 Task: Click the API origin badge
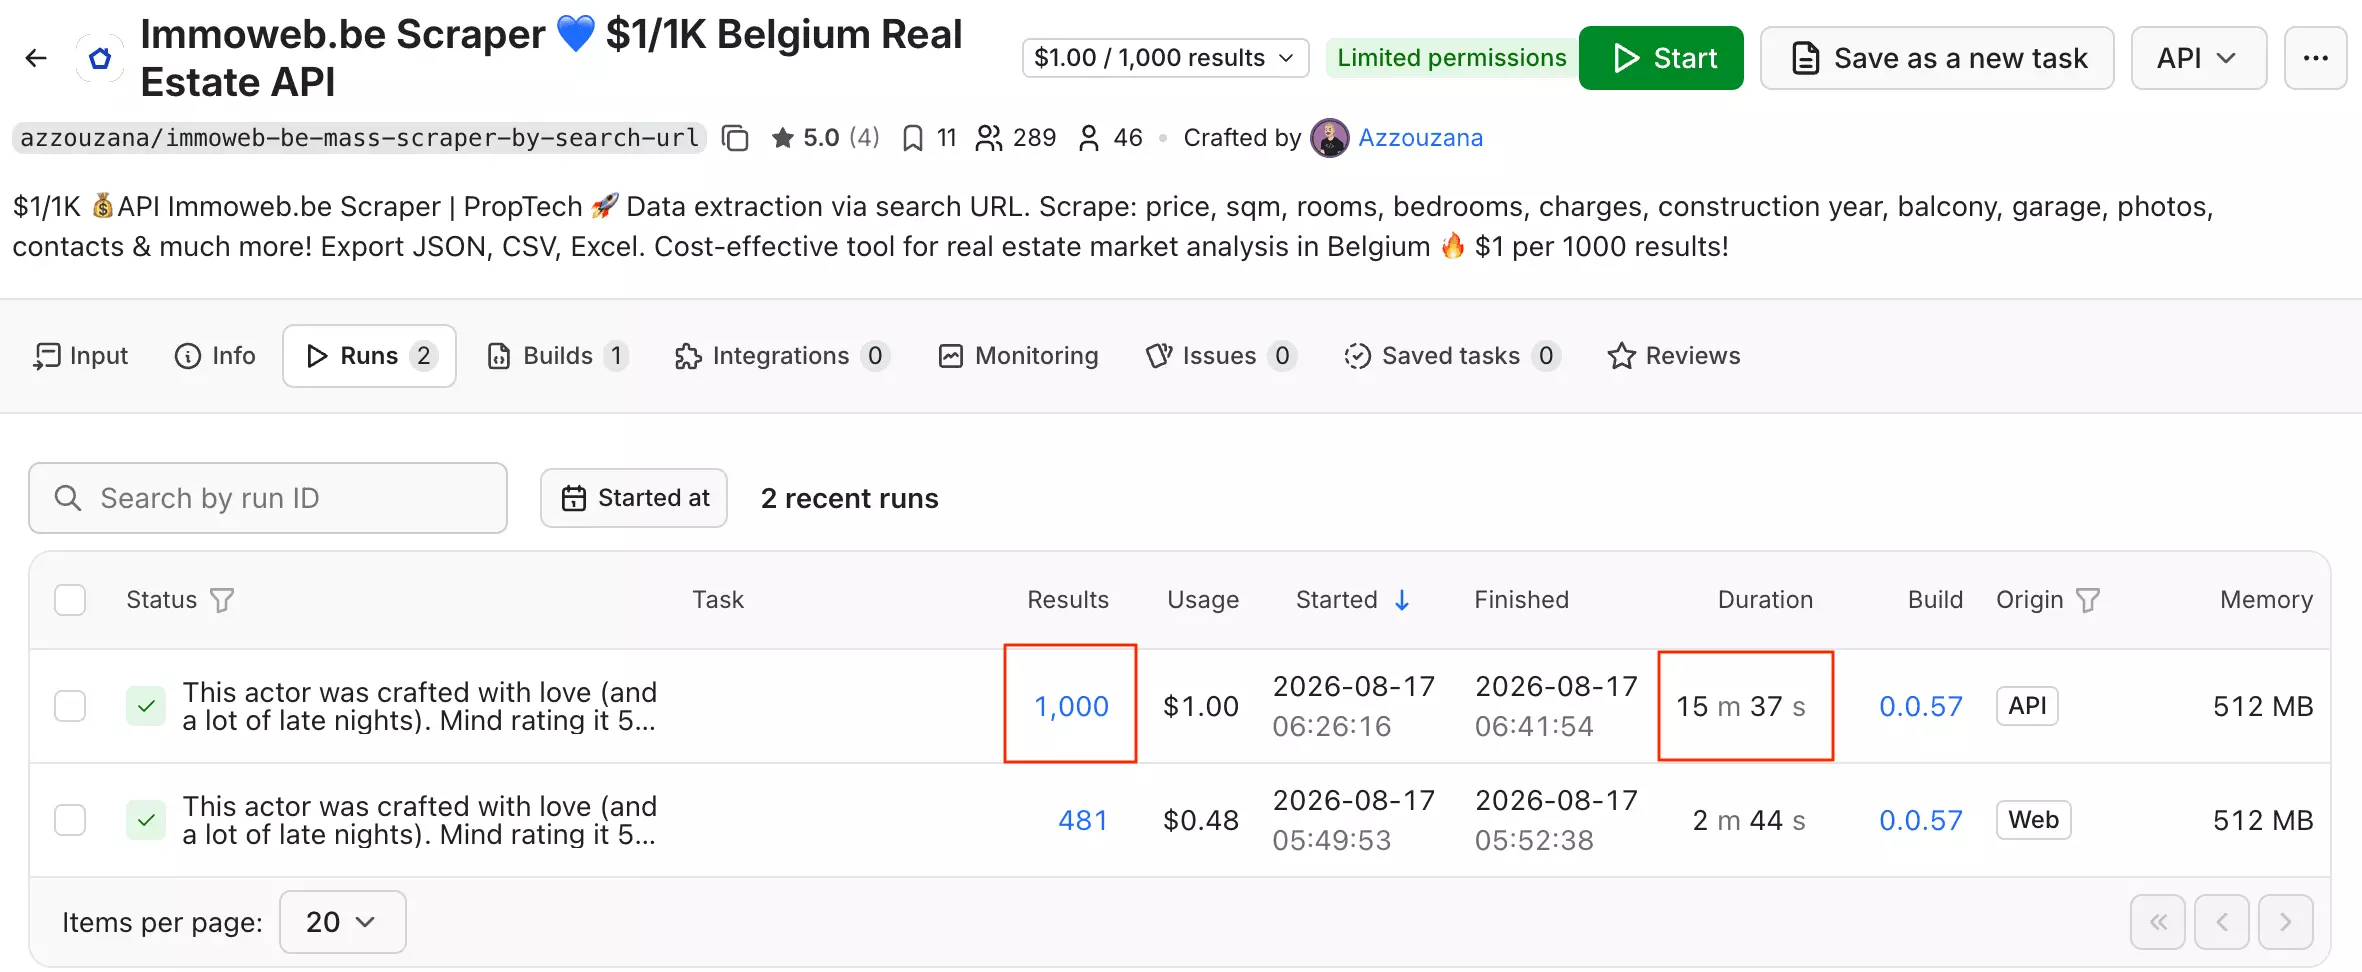pyautogui.click(x=2027, y=706)
